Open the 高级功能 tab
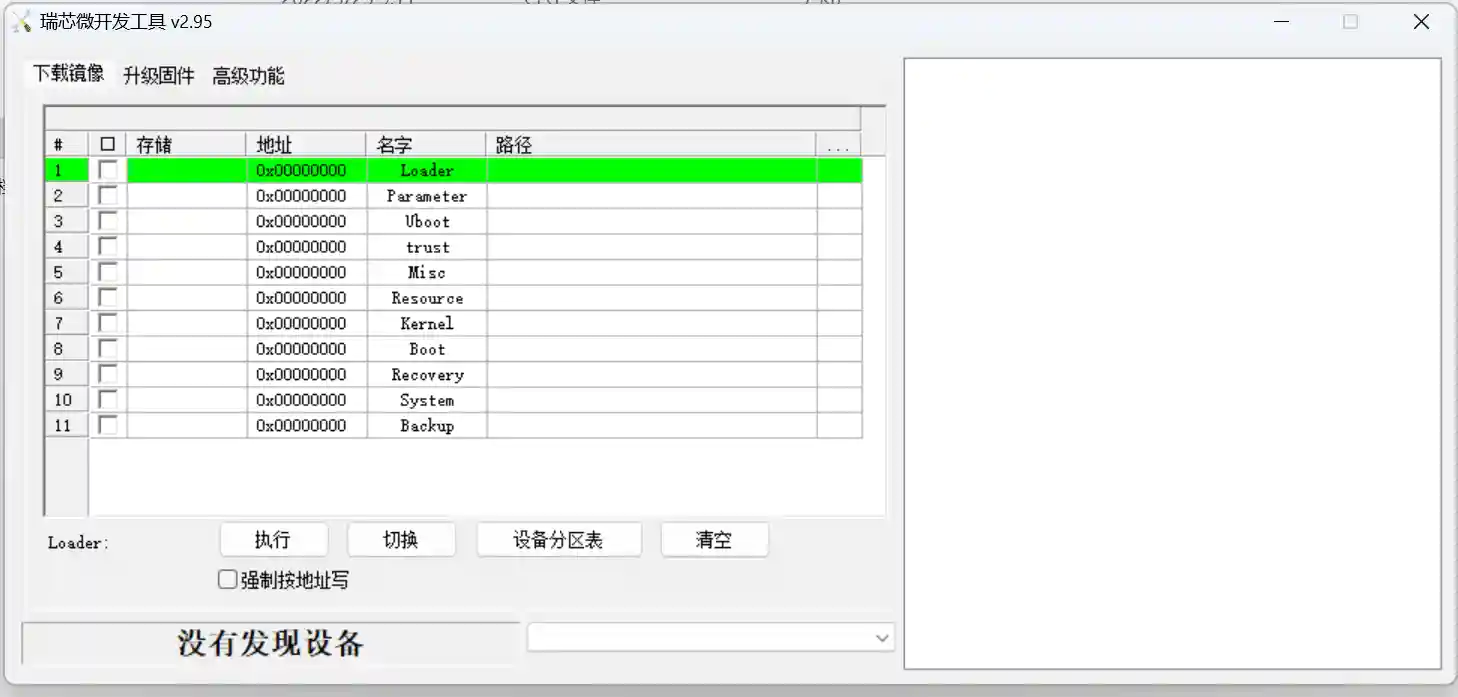 [x=248, y=76]
